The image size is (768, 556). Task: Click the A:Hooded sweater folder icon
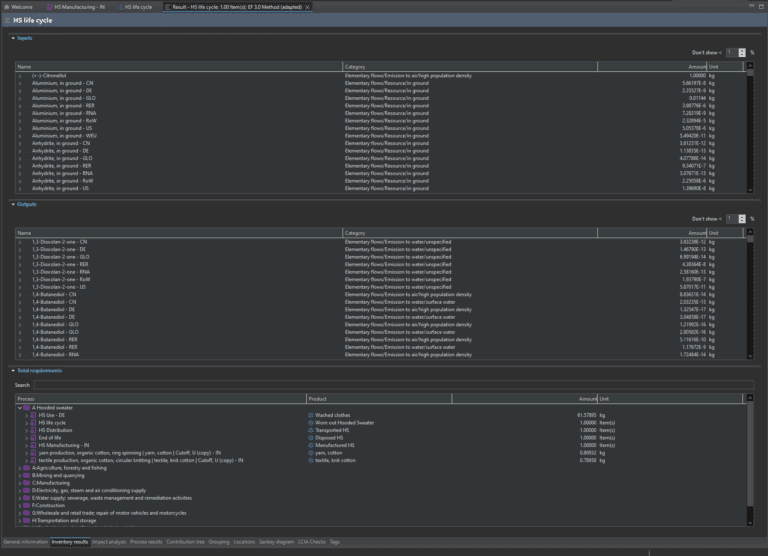27,408
